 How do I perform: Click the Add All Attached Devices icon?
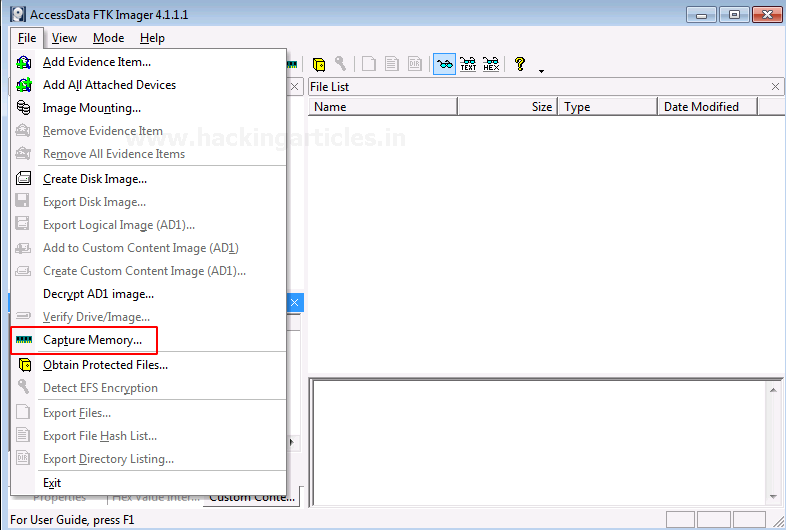tap(24, 85)
